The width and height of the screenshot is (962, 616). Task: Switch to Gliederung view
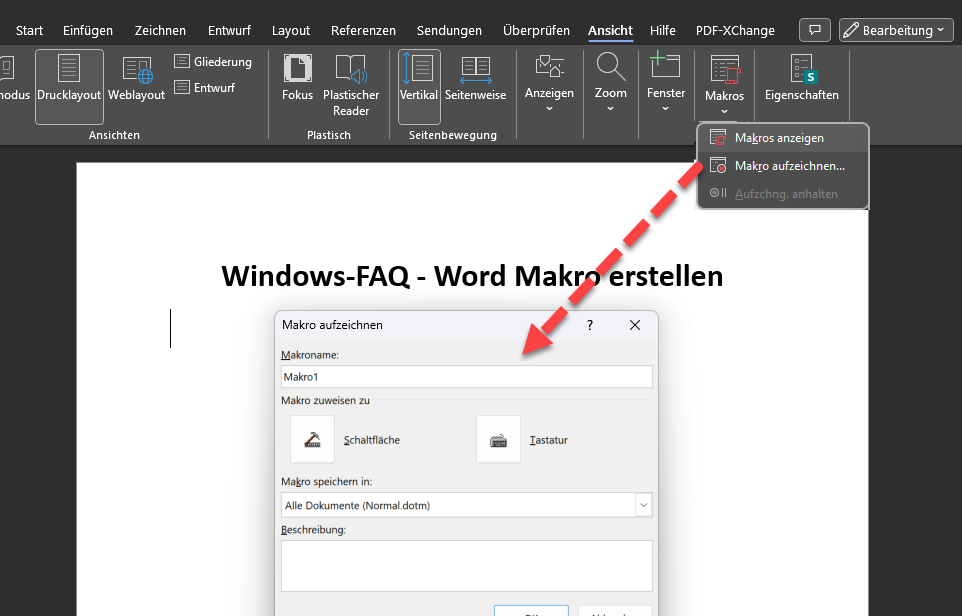(x=212, y=62)
